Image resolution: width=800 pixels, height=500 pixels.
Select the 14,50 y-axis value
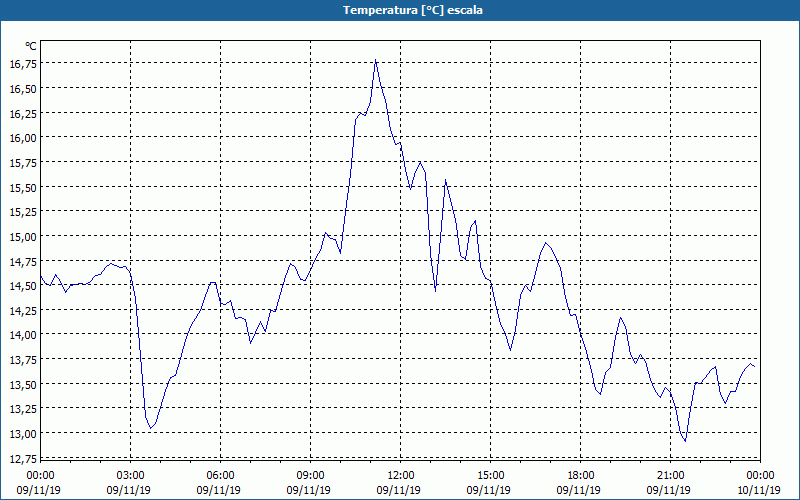pyautogui.click(x=23, y=285)
